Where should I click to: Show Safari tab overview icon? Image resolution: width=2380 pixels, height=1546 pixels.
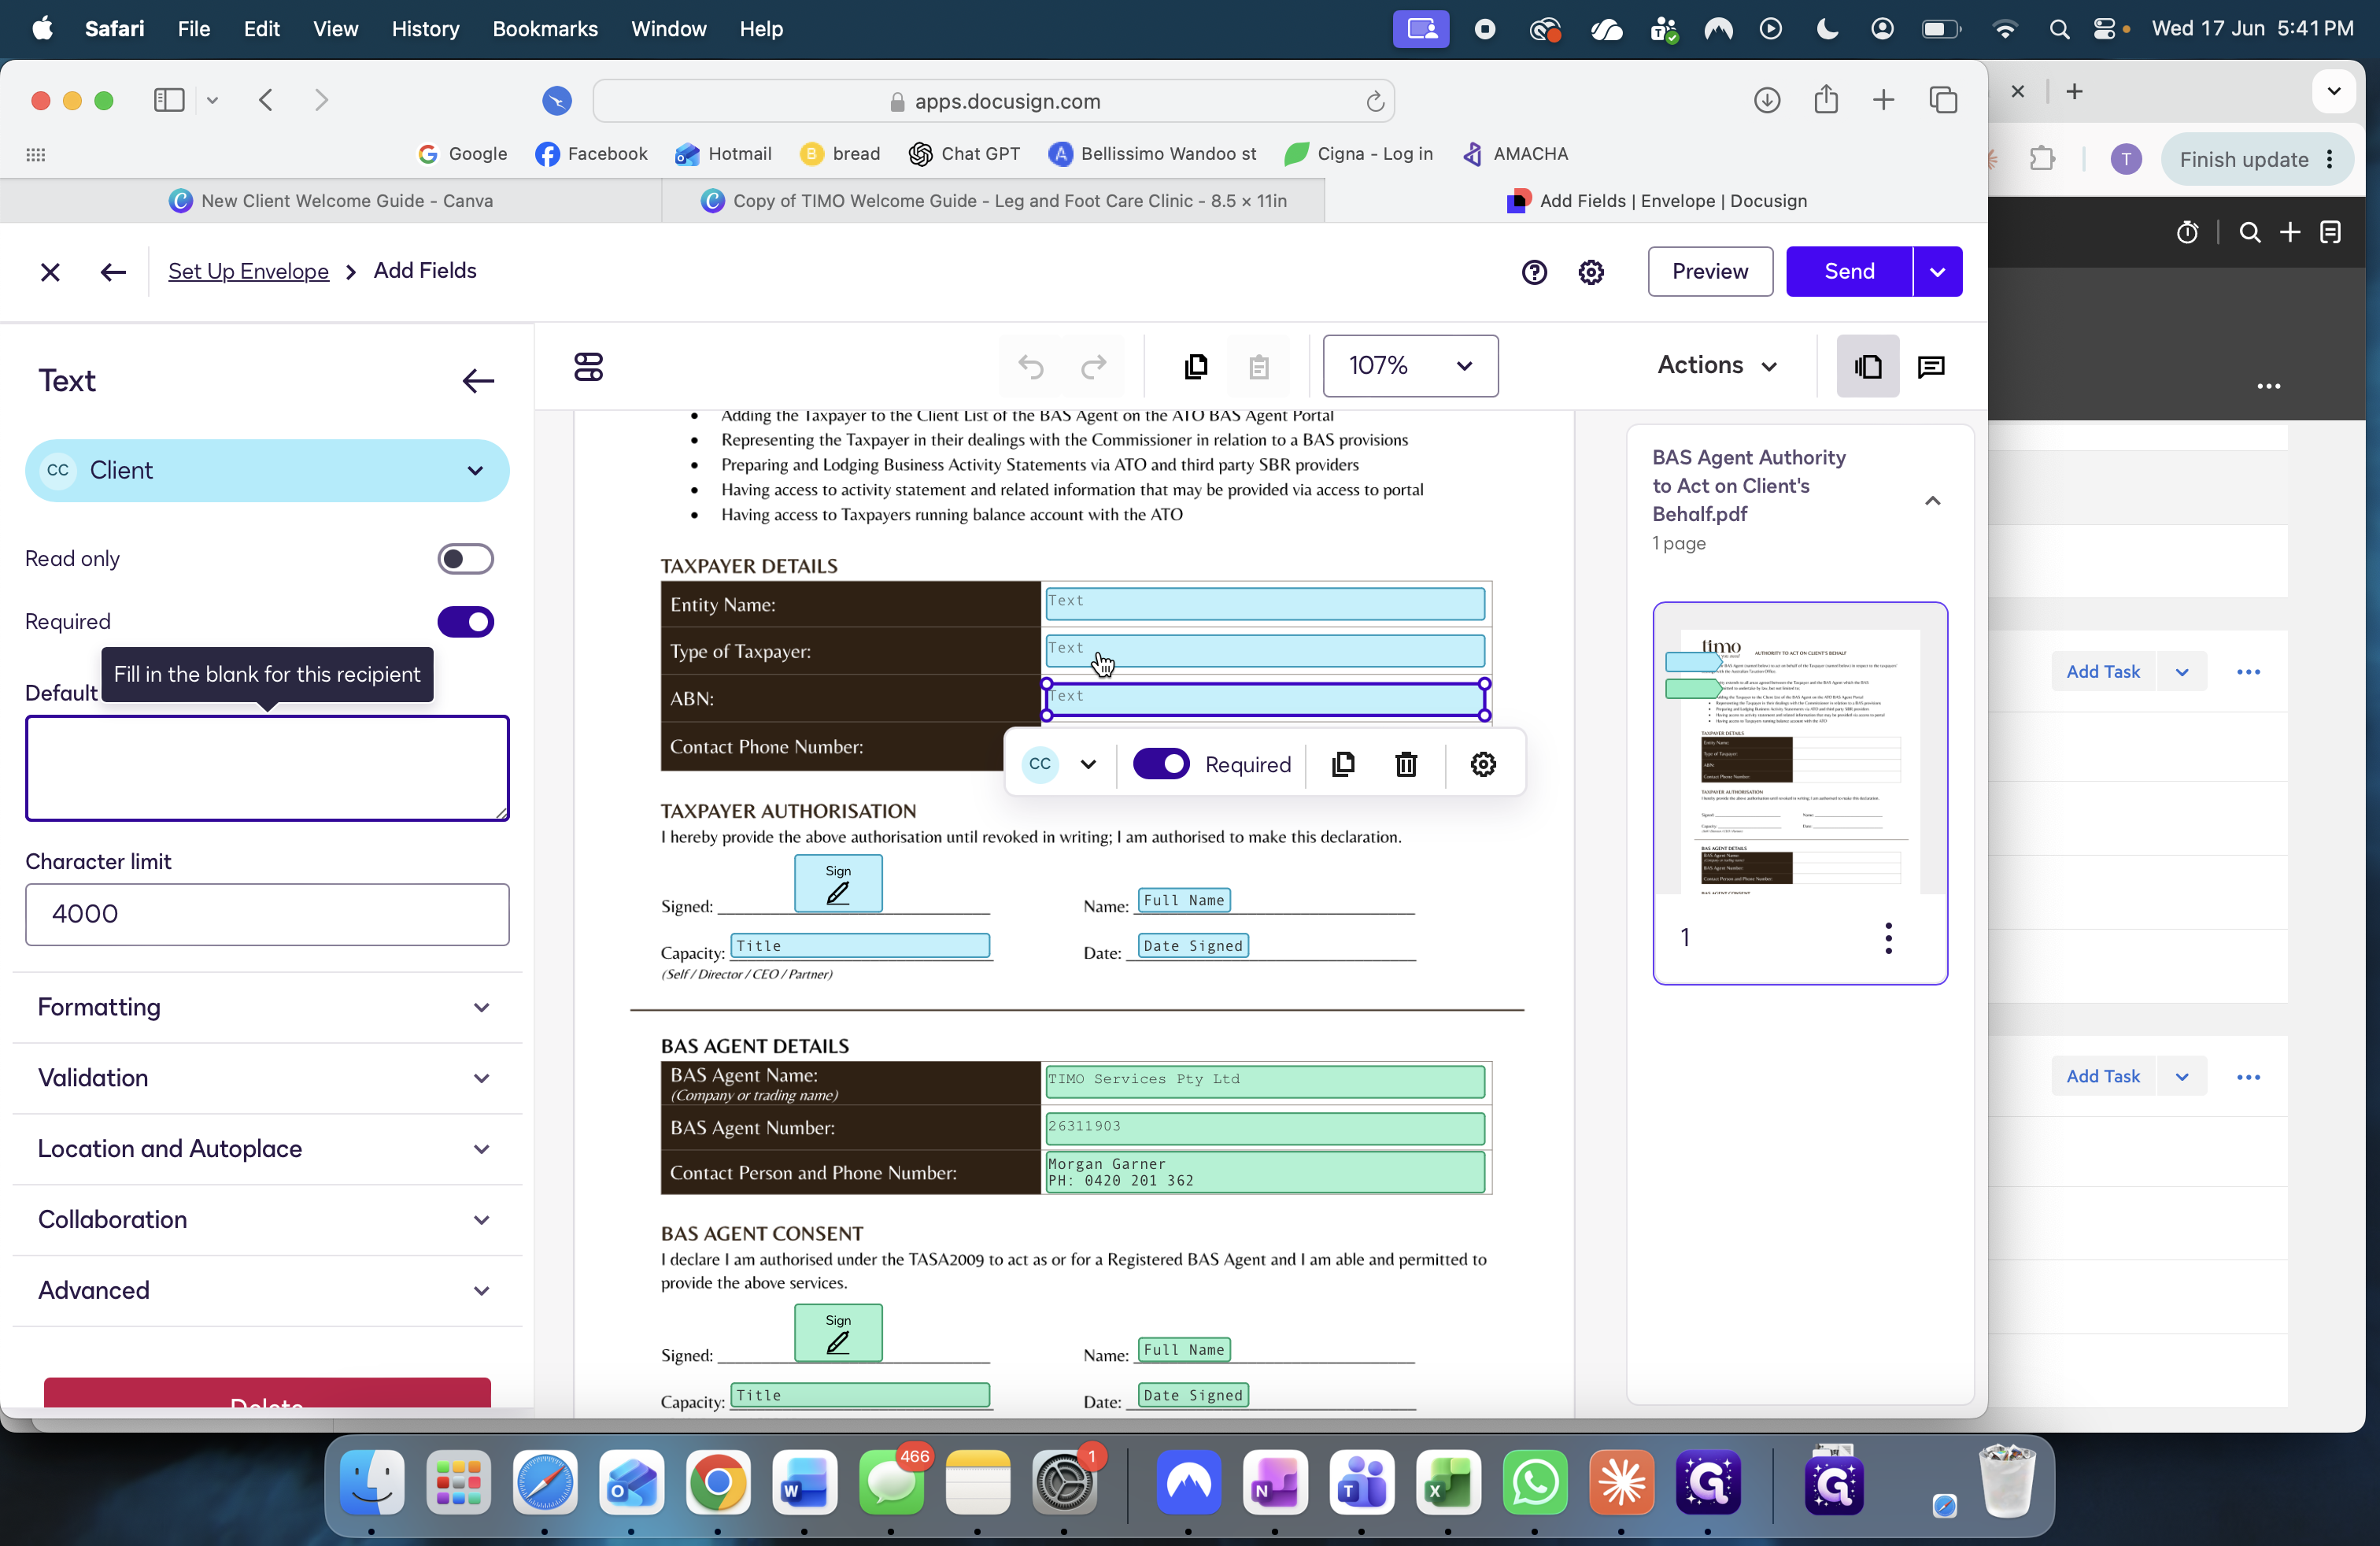click(x=1943, y=100)
